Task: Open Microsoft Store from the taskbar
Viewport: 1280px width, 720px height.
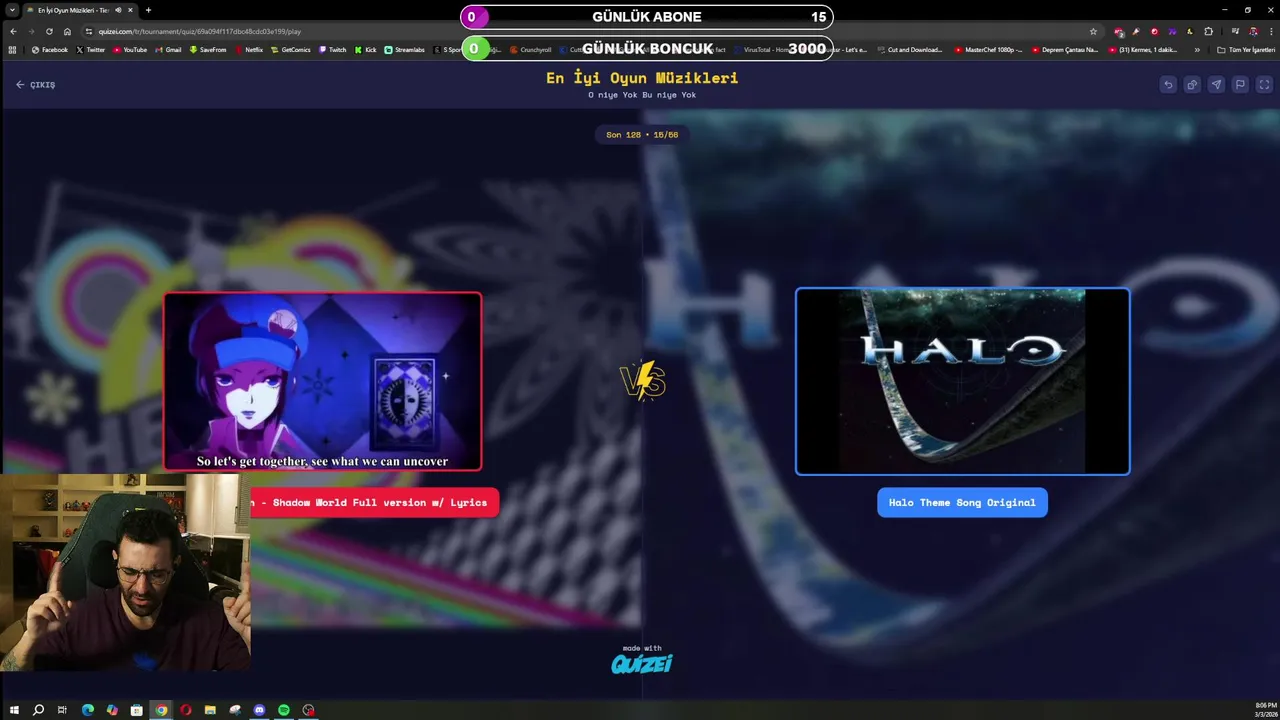Action: [x=136, y=710]
